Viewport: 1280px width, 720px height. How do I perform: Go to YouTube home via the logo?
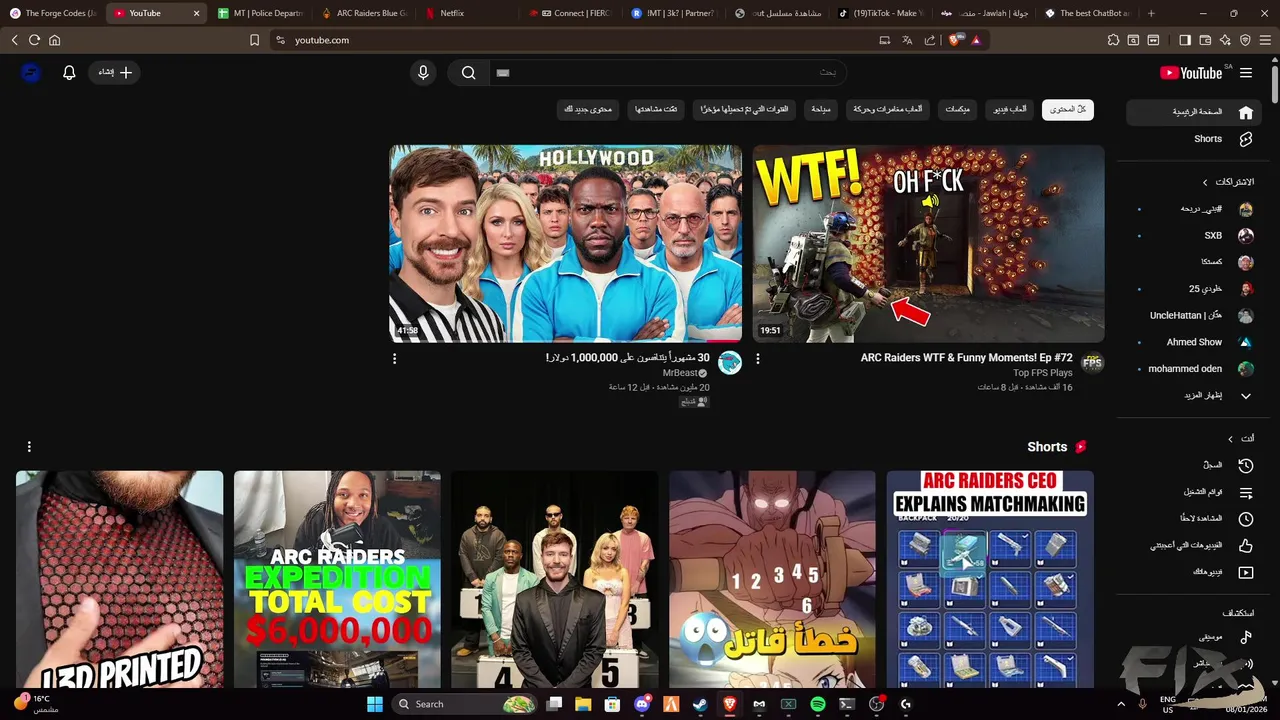(x=1191, y=73)
